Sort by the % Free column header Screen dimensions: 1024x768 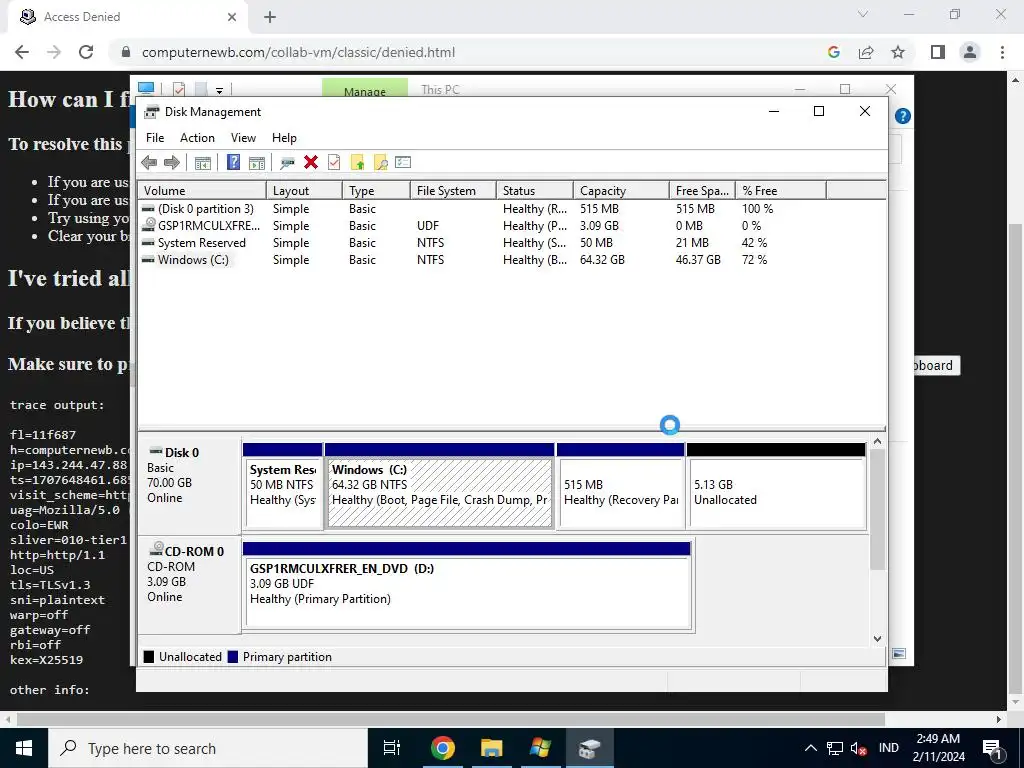coord(781,191)
